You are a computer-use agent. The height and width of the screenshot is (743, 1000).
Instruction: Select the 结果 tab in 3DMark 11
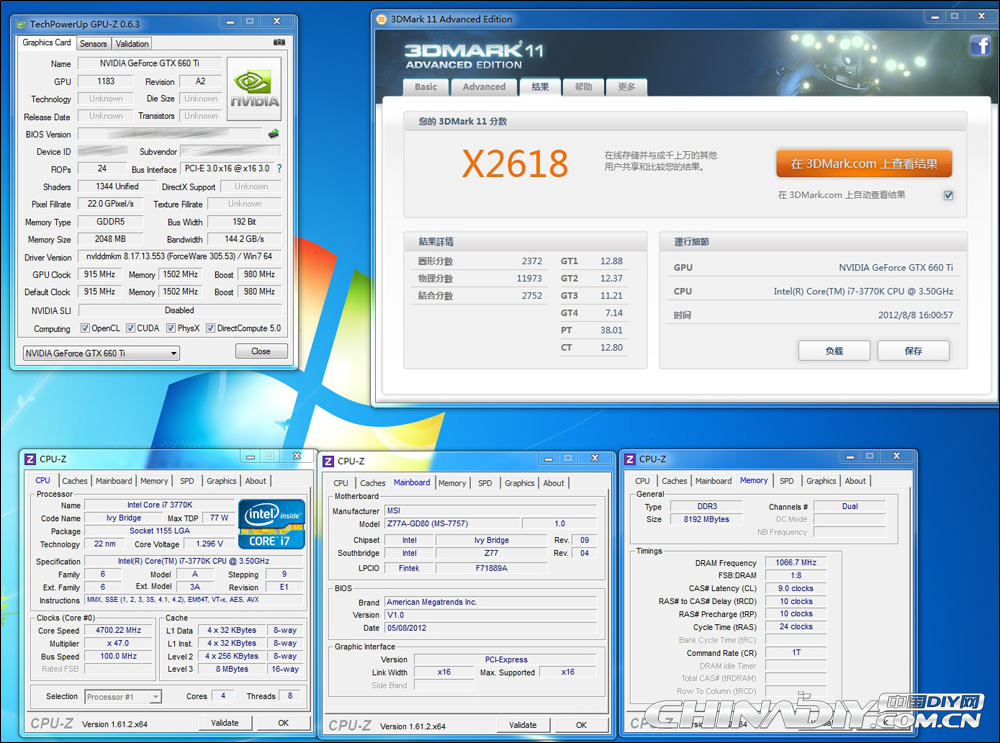point(540,87)
